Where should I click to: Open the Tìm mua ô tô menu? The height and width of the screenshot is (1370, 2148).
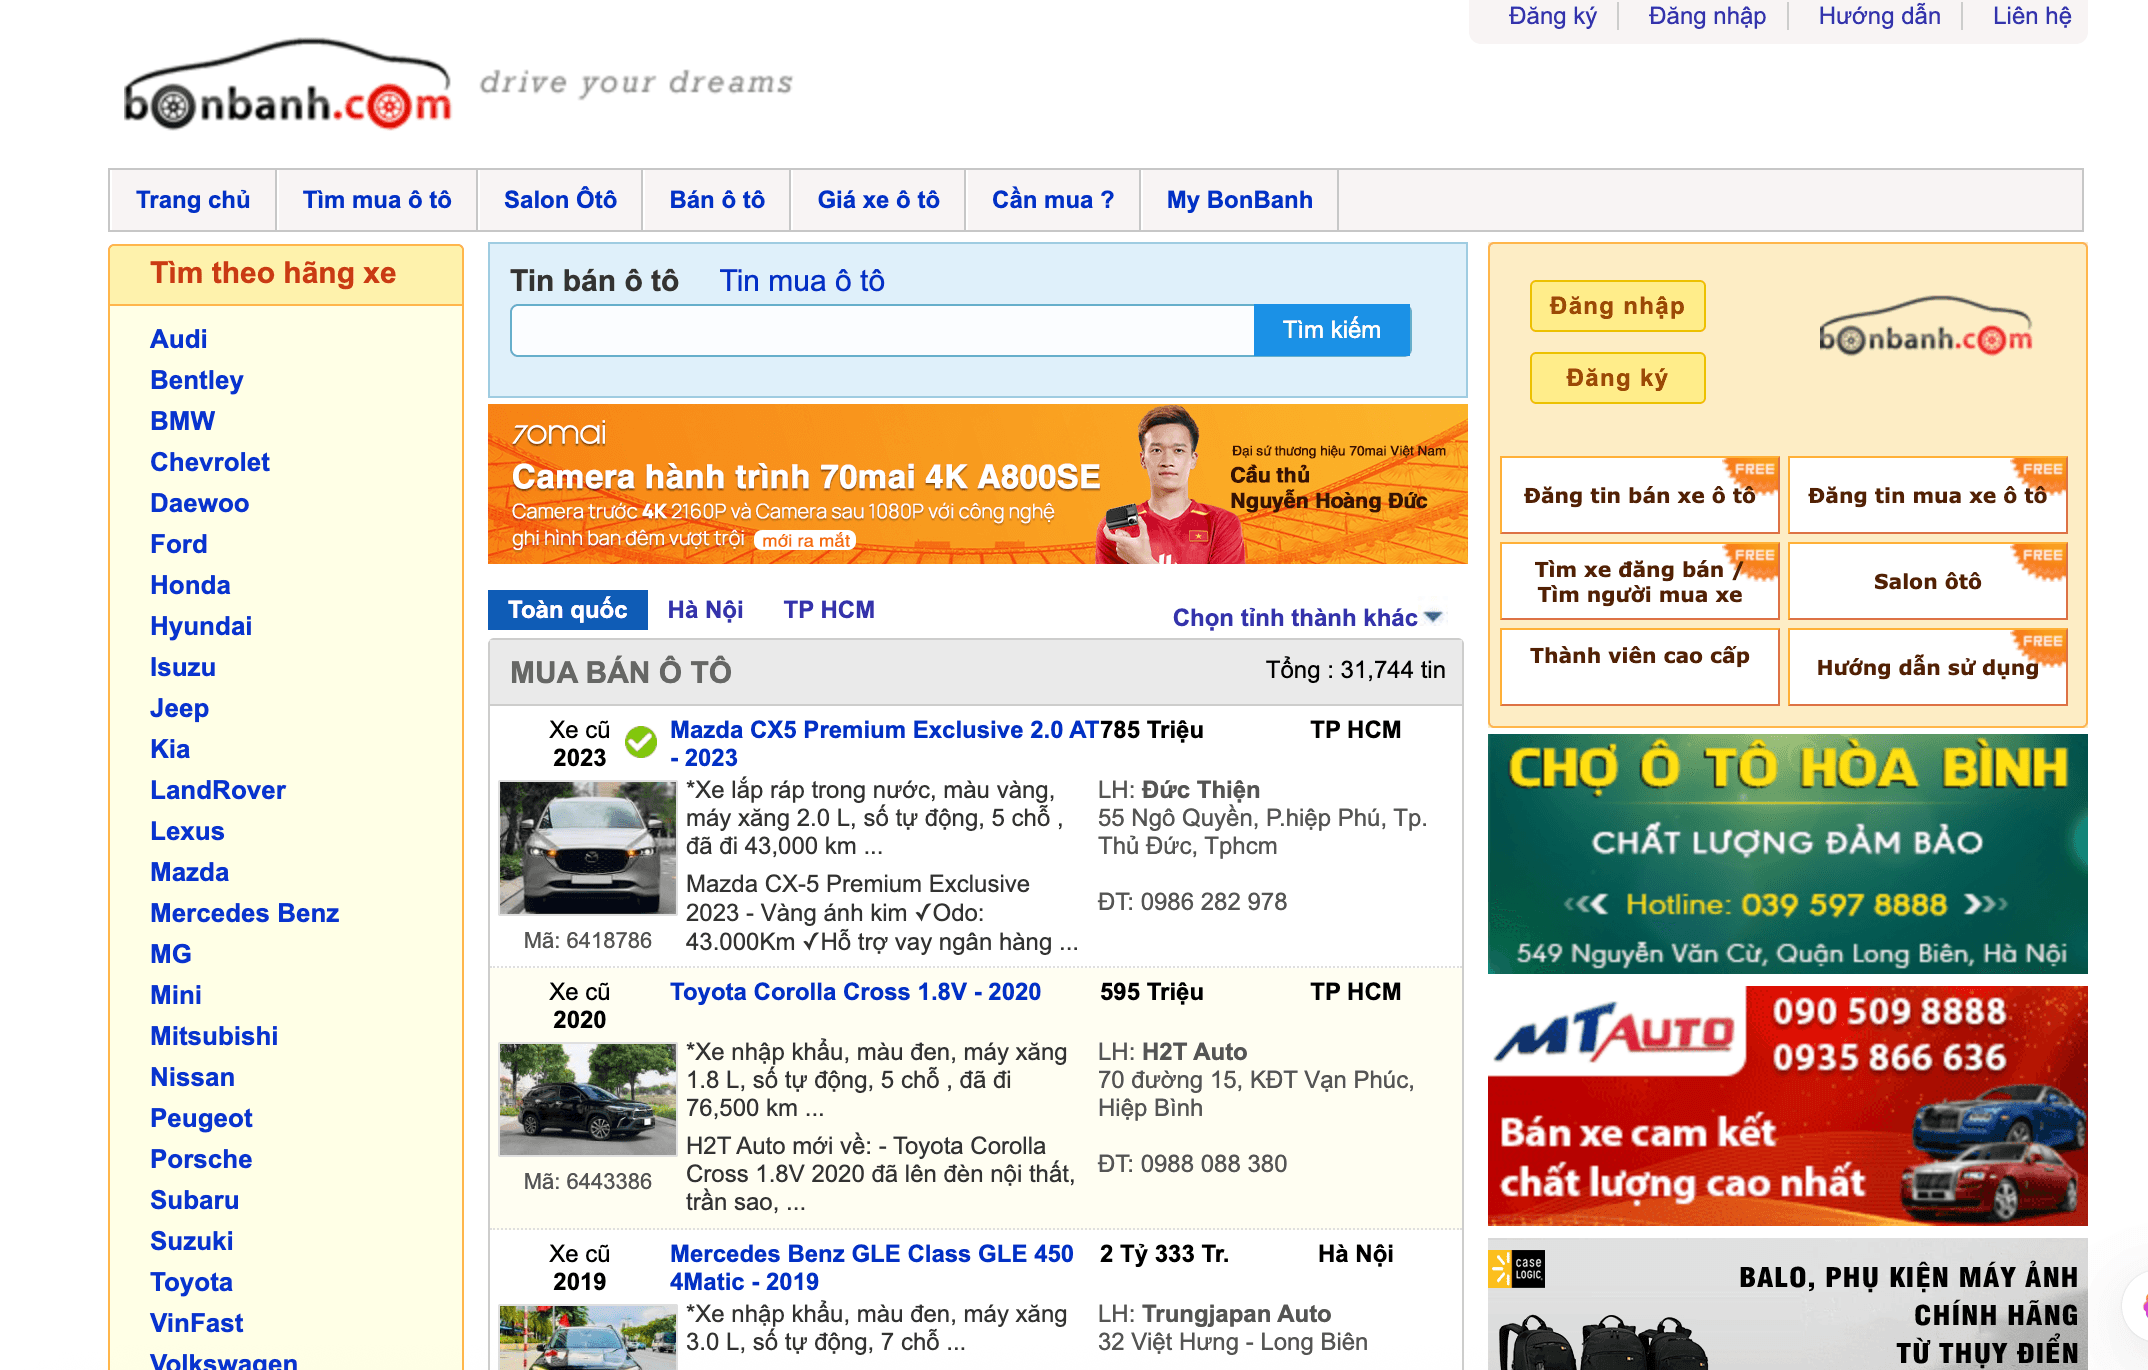pyautogui.click(x=377, y=200)
